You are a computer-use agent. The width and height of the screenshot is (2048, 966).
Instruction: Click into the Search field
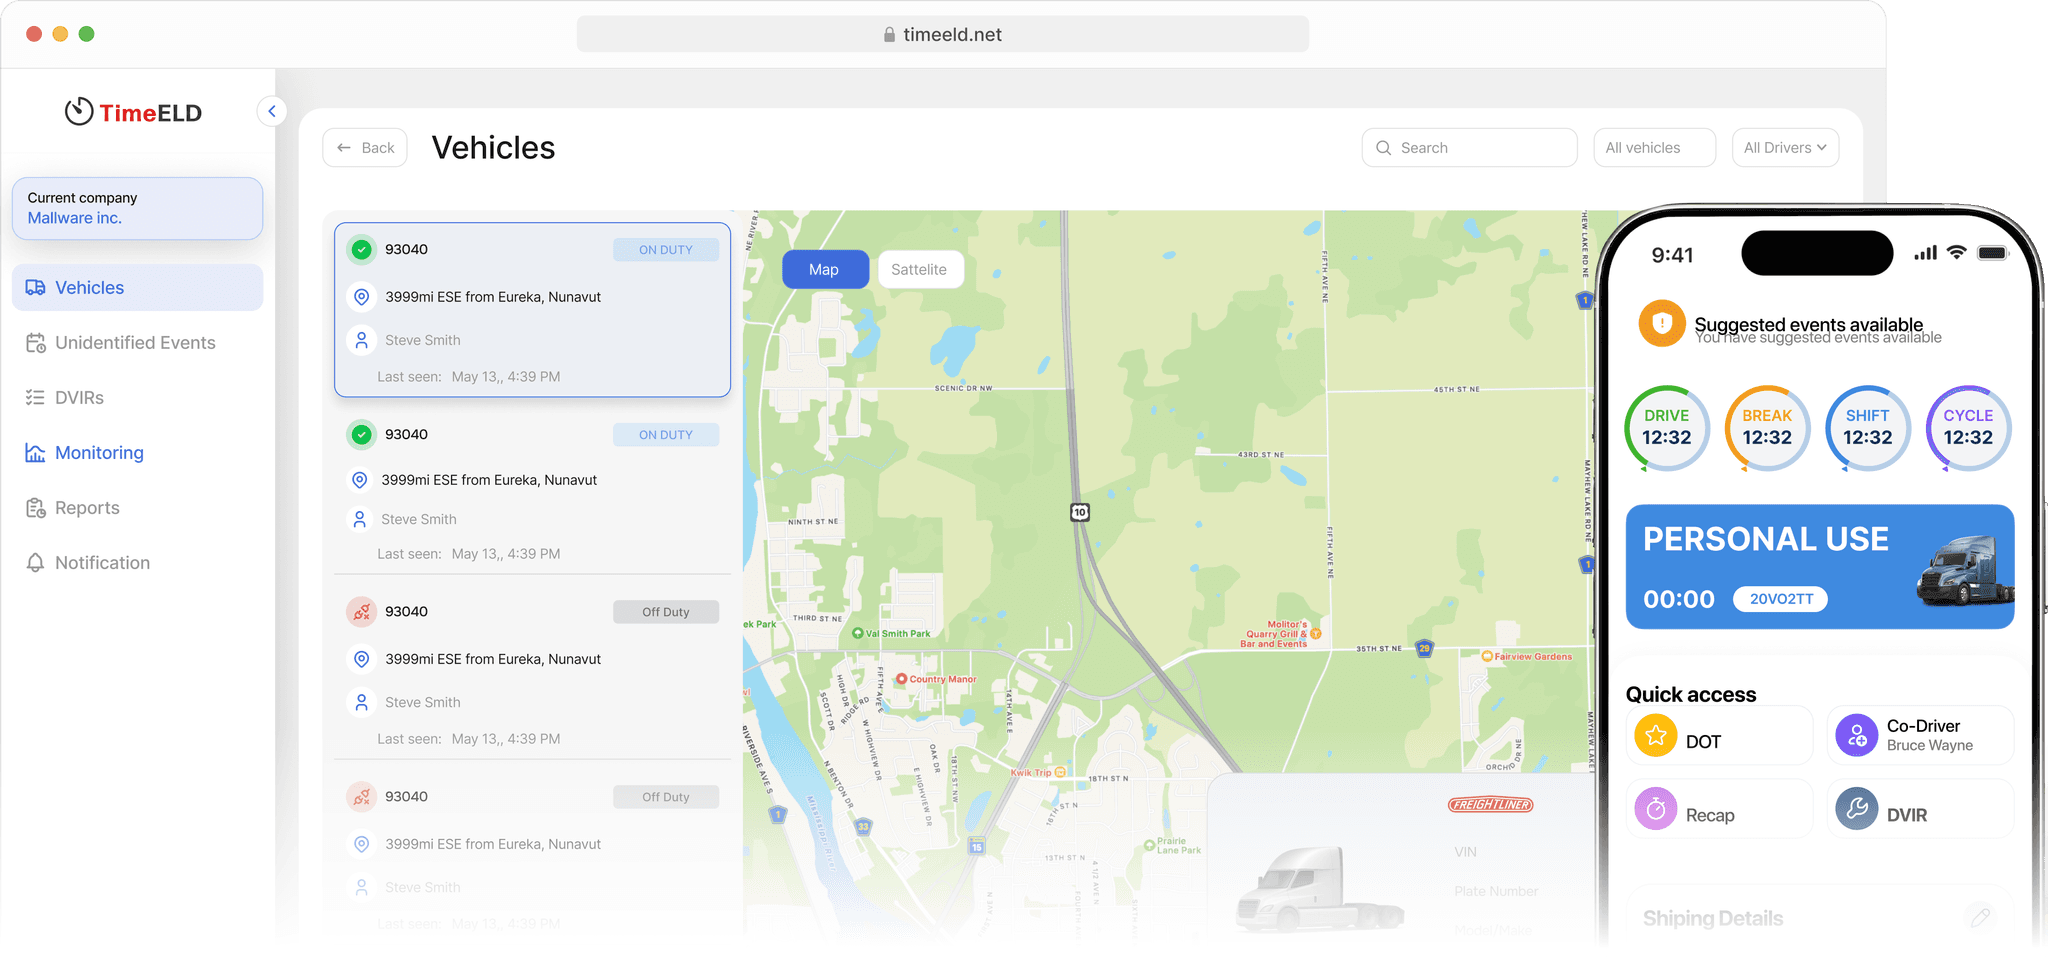coord(1469,148)
